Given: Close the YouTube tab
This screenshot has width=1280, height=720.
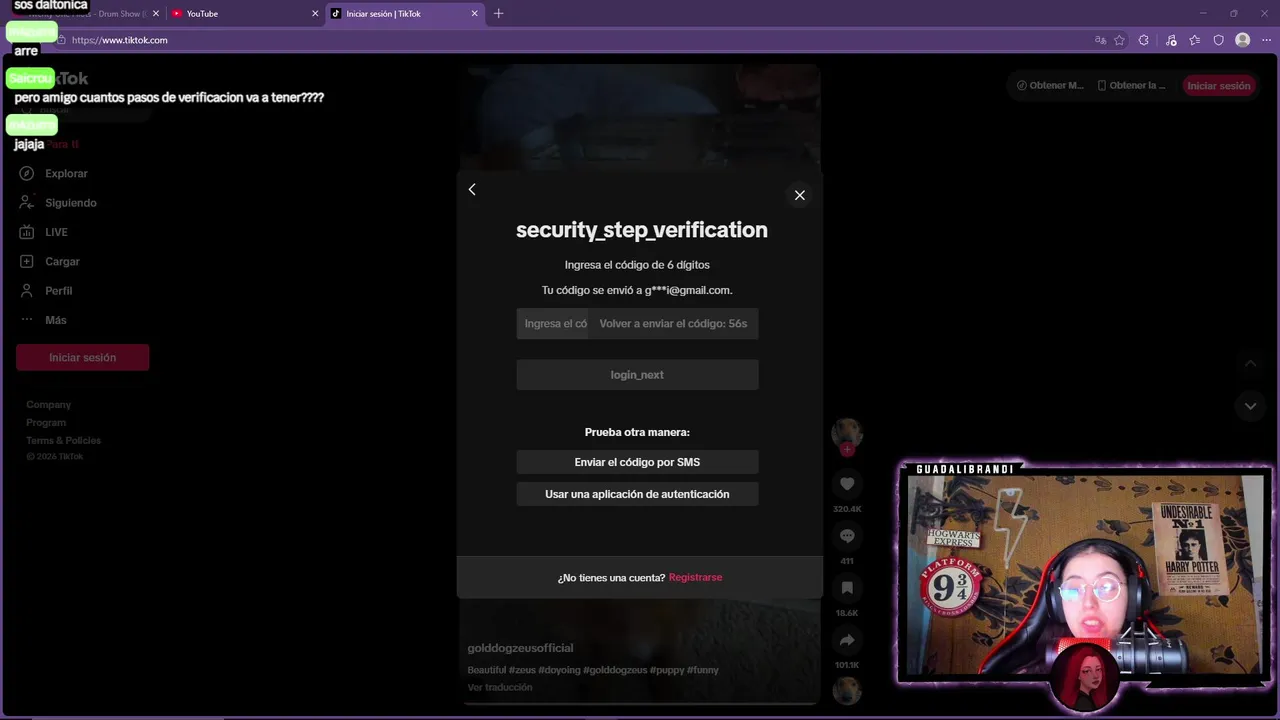Looking at the screenshot, I should [315, 14].
